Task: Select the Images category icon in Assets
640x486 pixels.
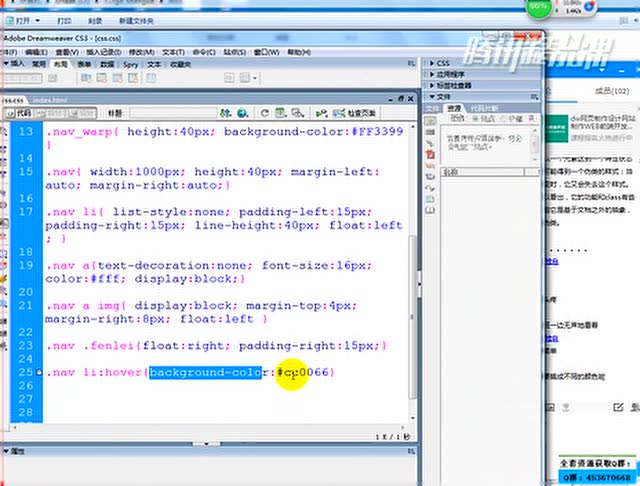Action: [431, 121]
